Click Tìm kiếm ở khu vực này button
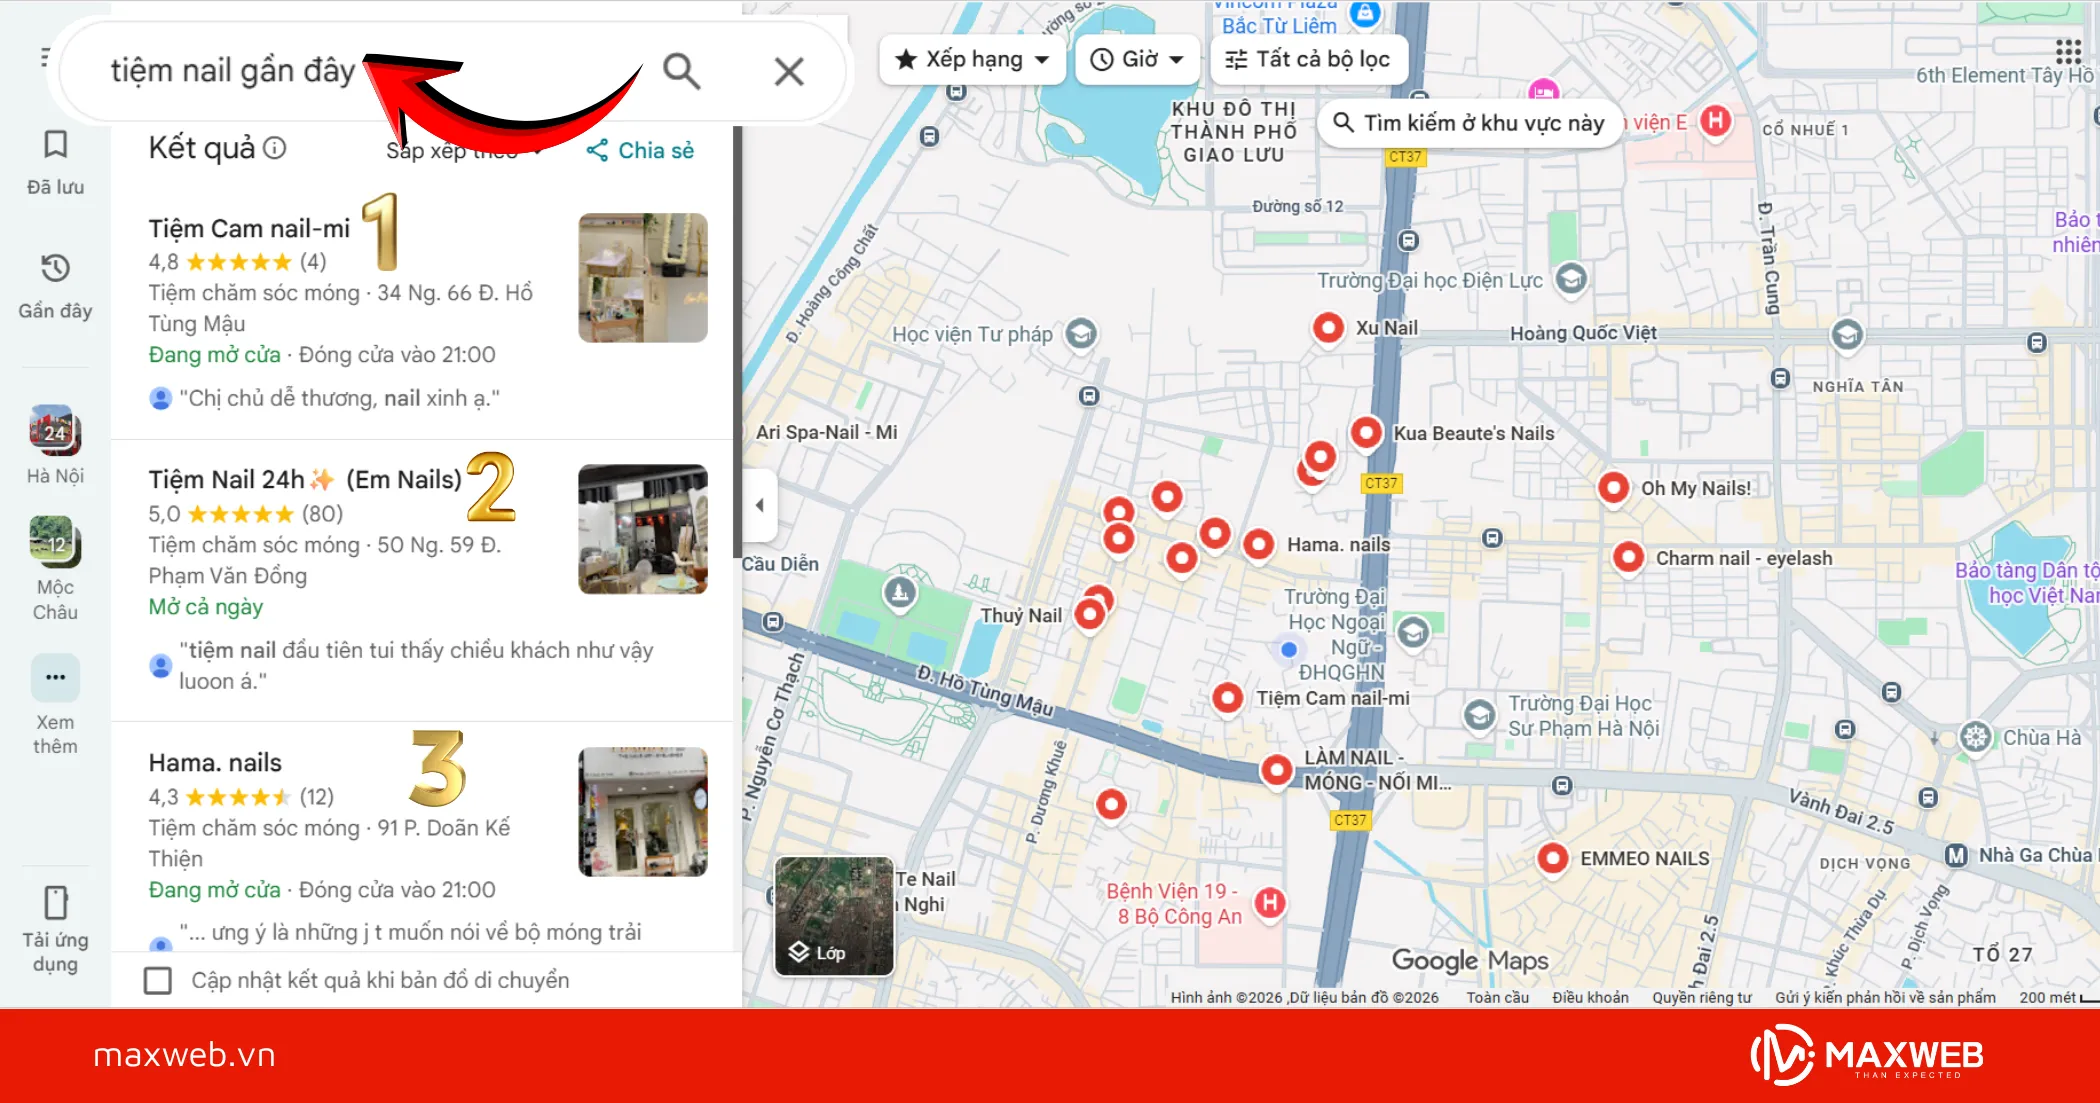This screenshot has width=2100, height=1103. click(x=1469, y=123)
